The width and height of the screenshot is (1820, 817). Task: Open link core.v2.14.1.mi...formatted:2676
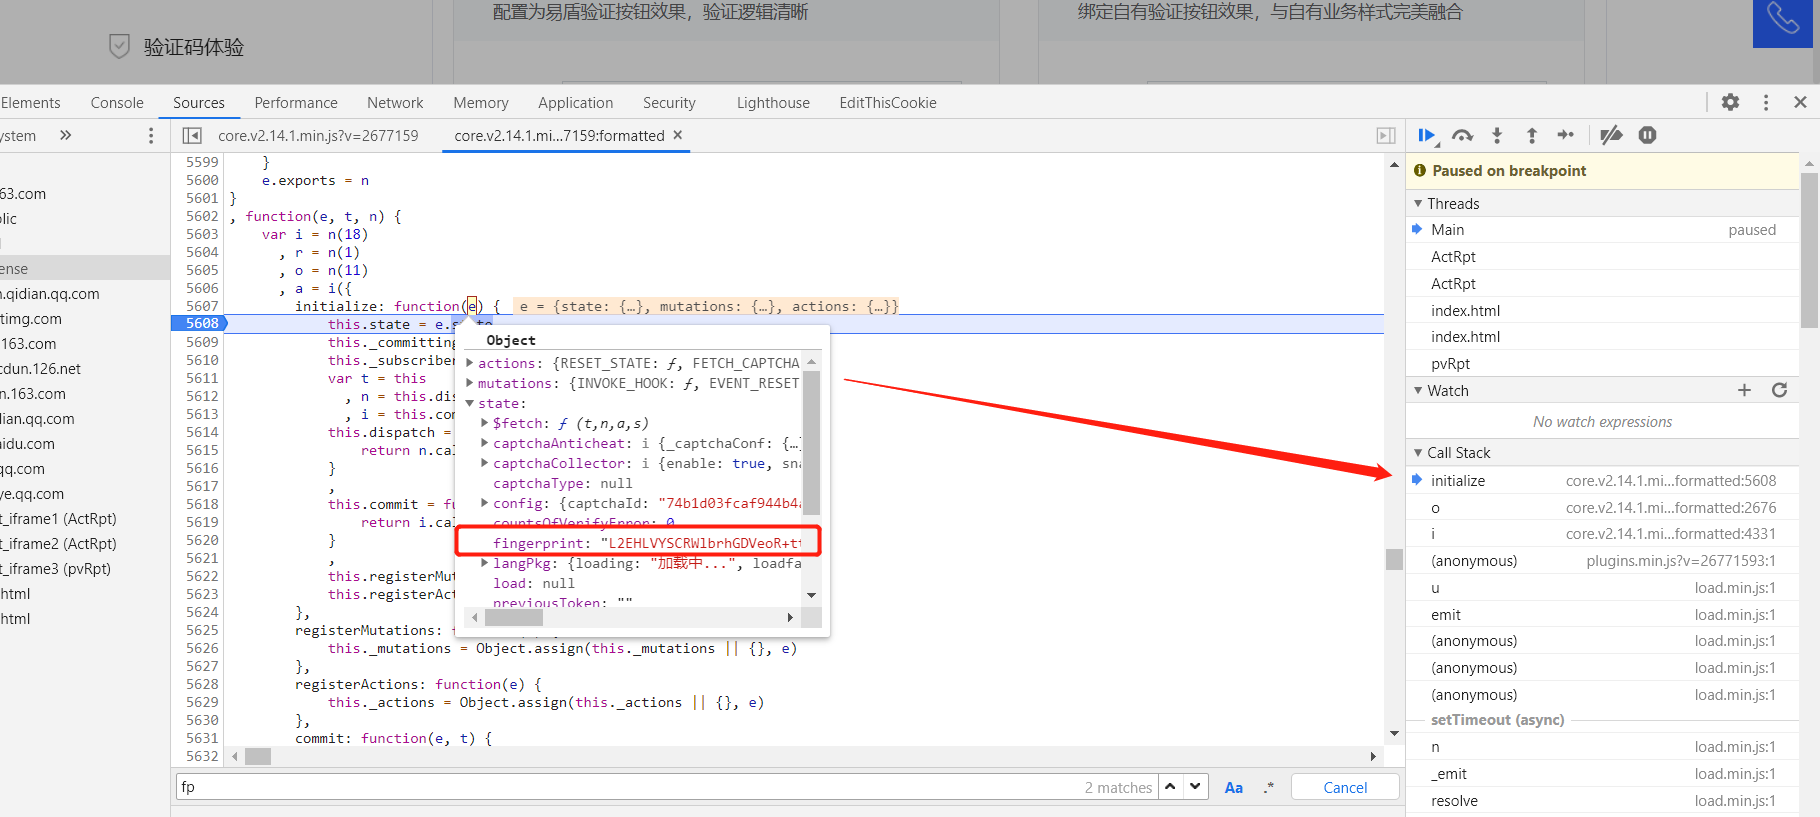[x=1671, y=507]
